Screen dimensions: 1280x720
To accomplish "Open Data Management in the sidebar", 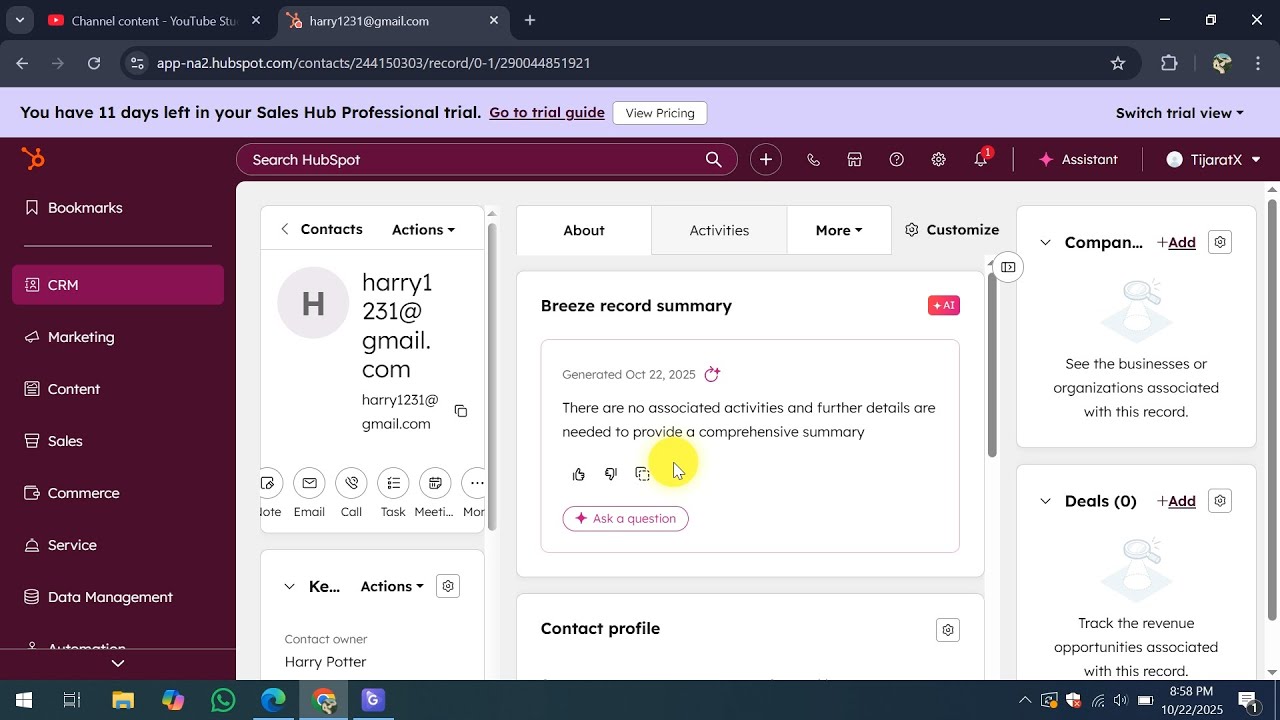I will click(118, 597).
